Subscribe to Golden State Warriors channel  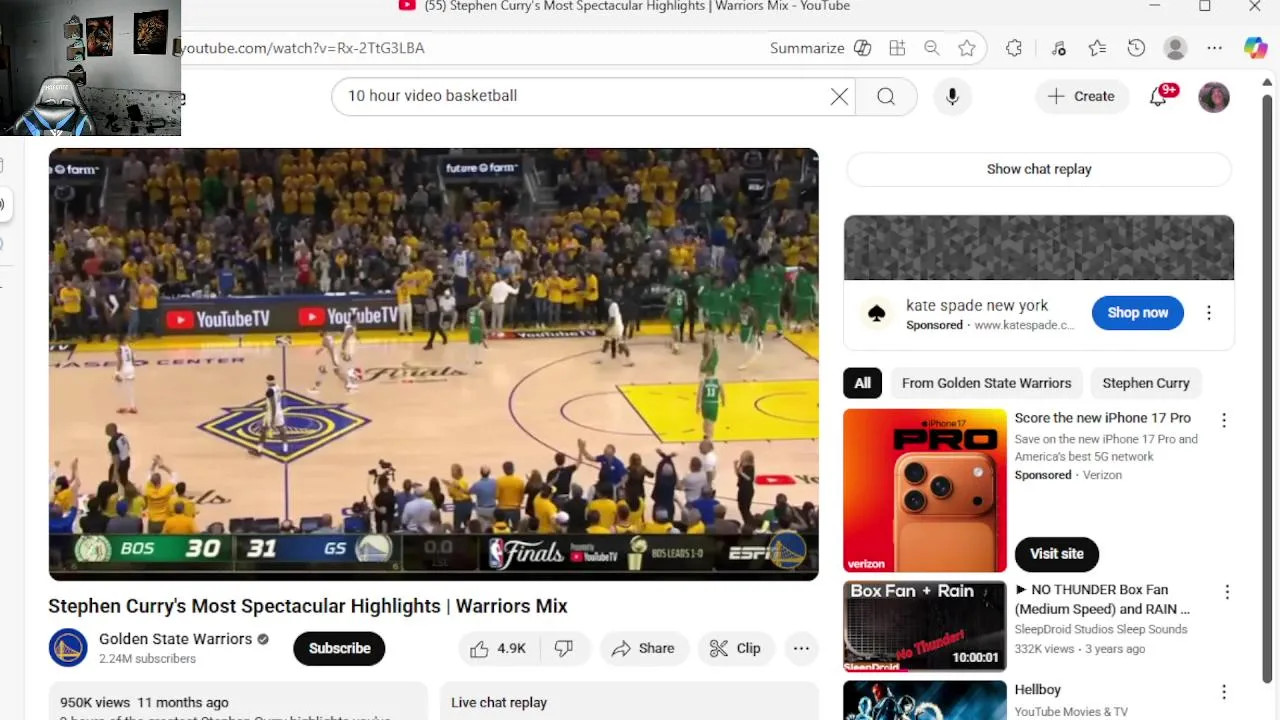pos(339,648)
